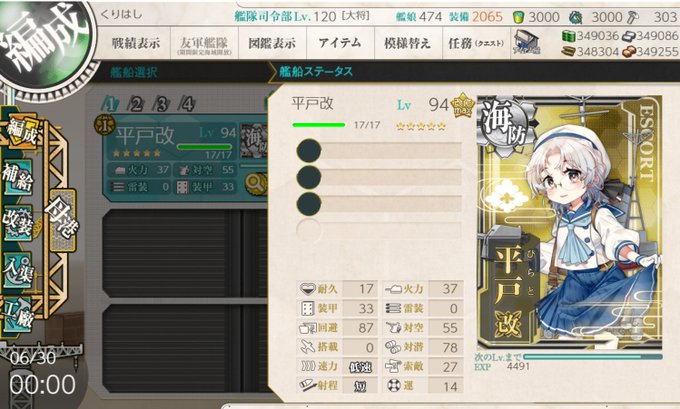The image size is (680, 409).
Task: Open the 図鑑表示 encyclopedia menu
Action: [272, 43]
